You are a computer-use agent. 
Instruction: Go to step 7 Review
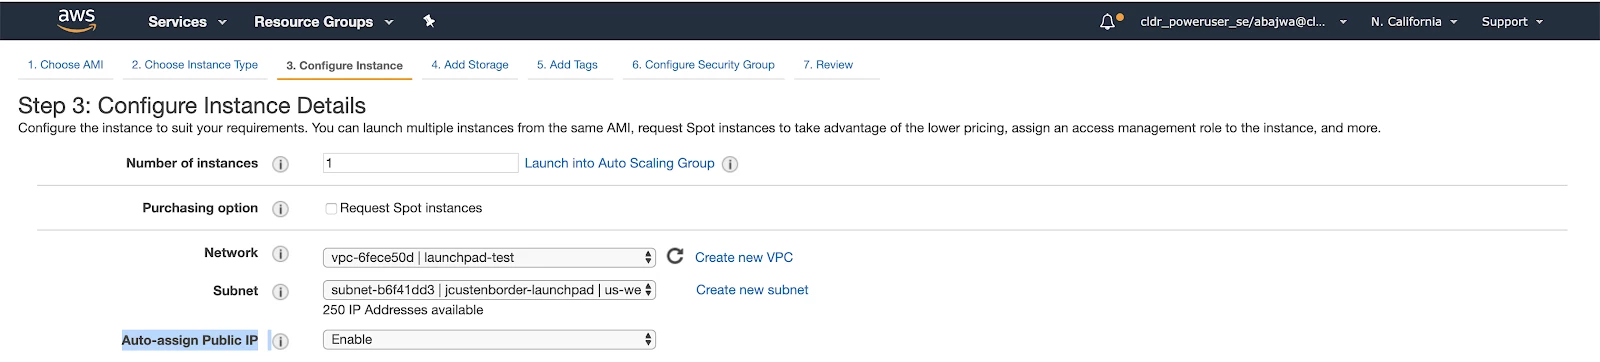(828, 65)
